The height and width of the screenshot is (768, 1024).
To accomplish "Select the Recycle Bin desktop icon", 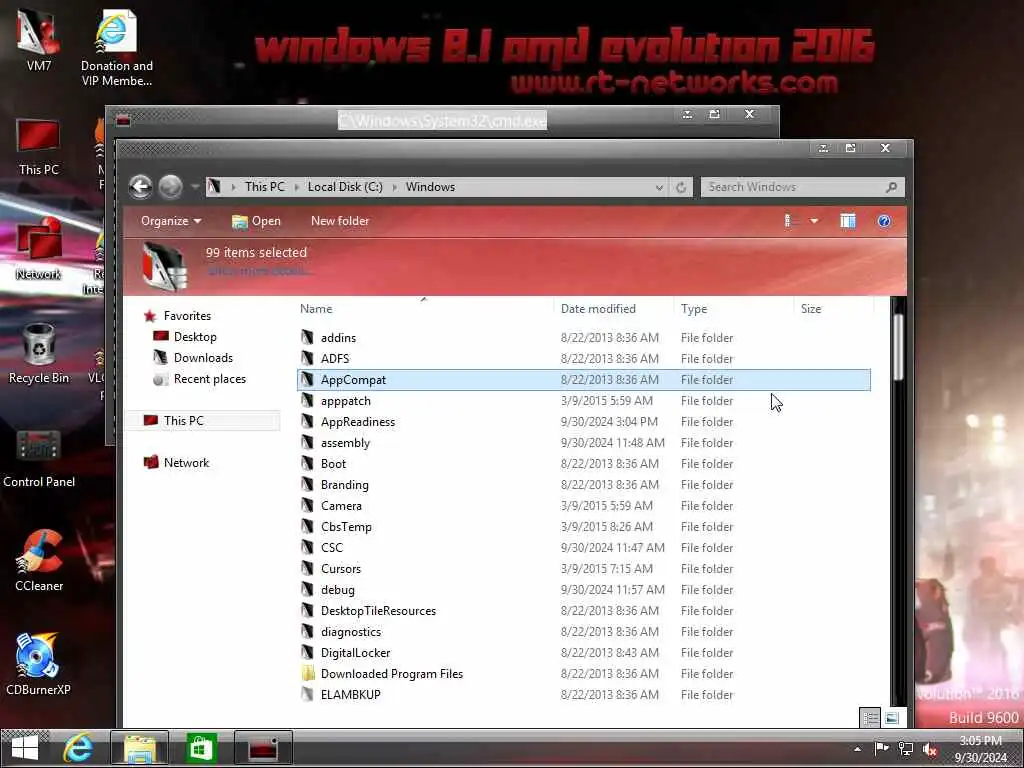I will (39, 353).
